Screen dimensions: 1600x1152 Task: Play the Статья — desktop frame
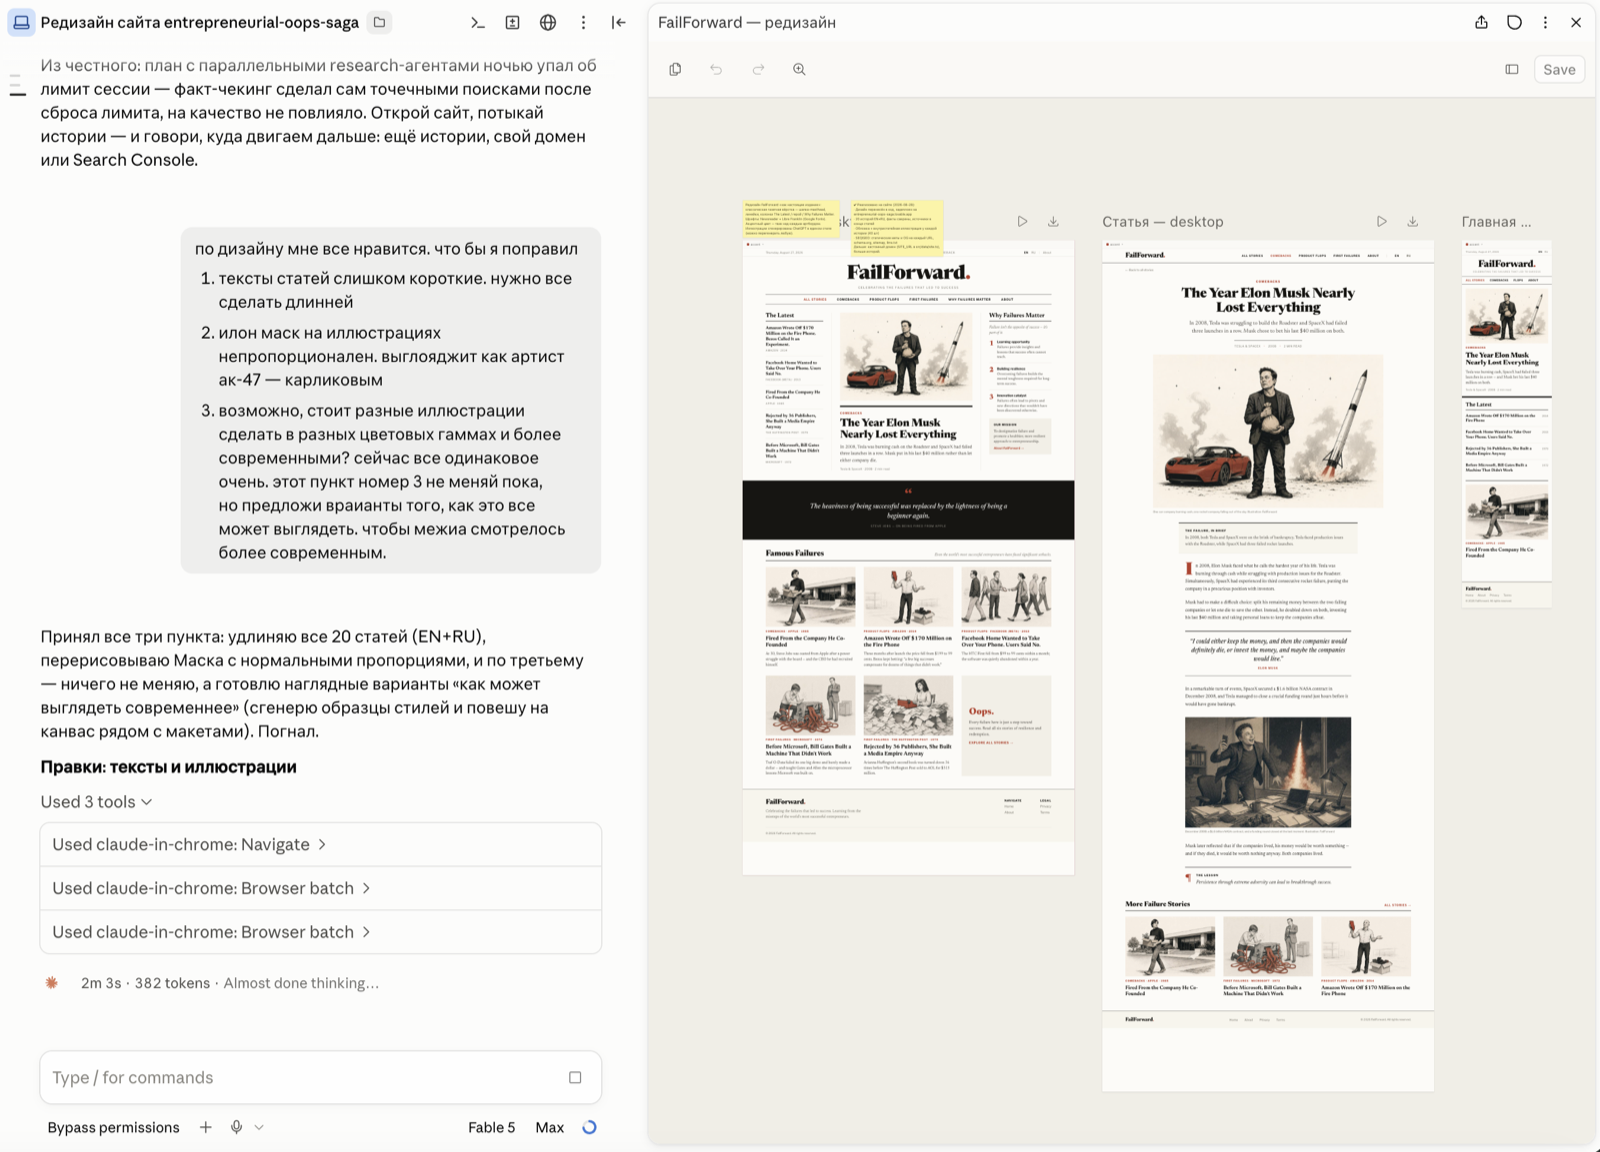tap(1381, 221)
